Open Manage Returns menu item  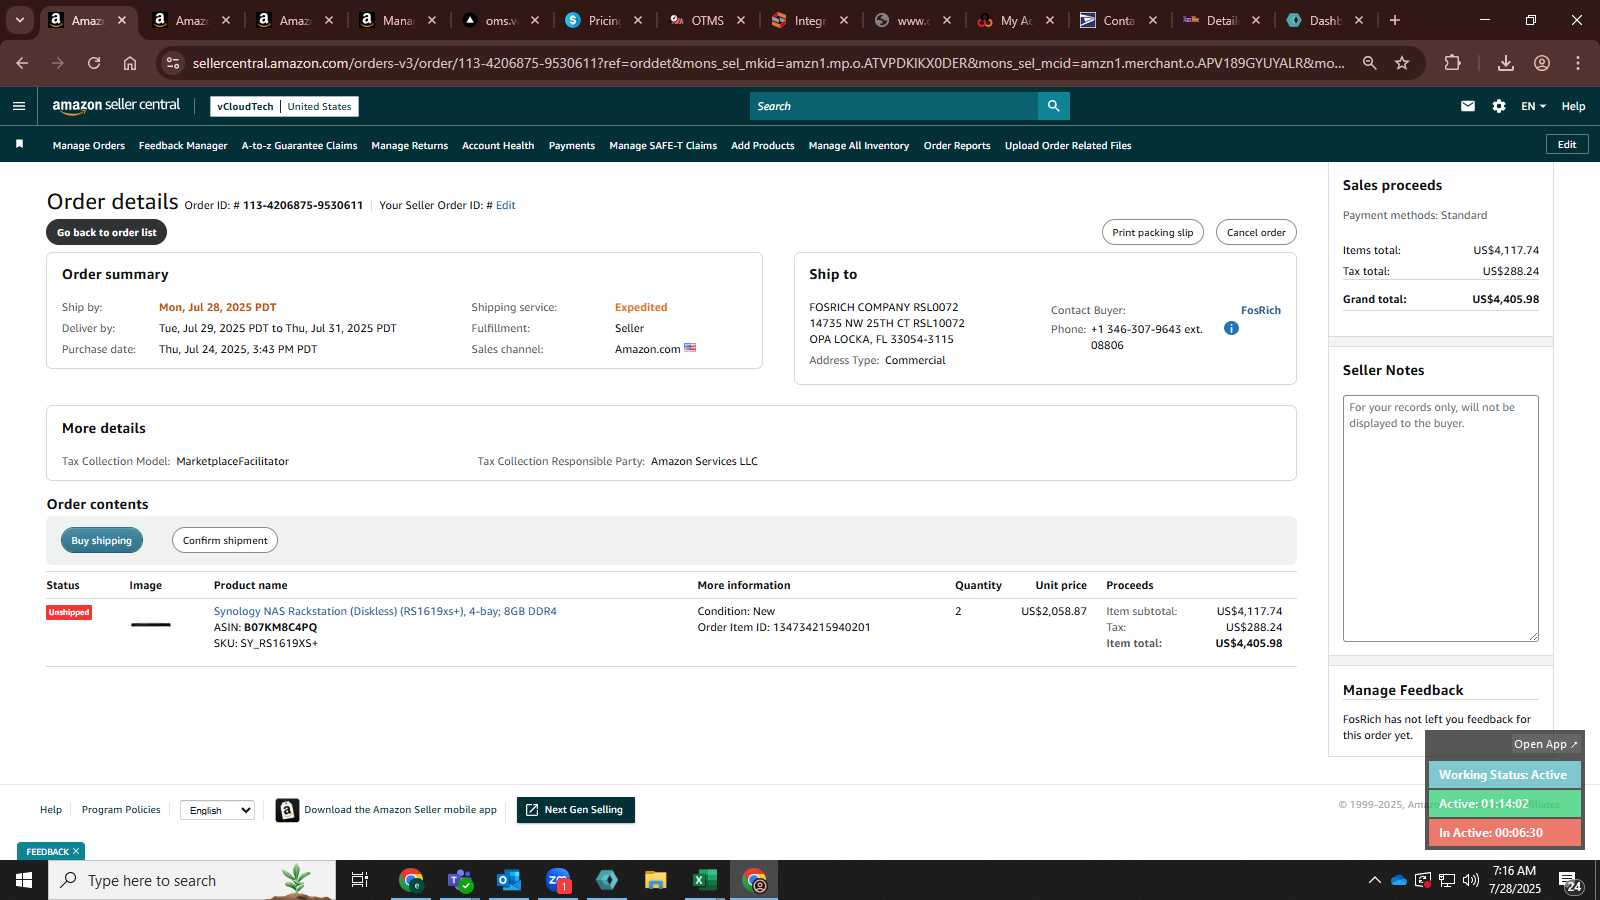(x=410, y=146)
